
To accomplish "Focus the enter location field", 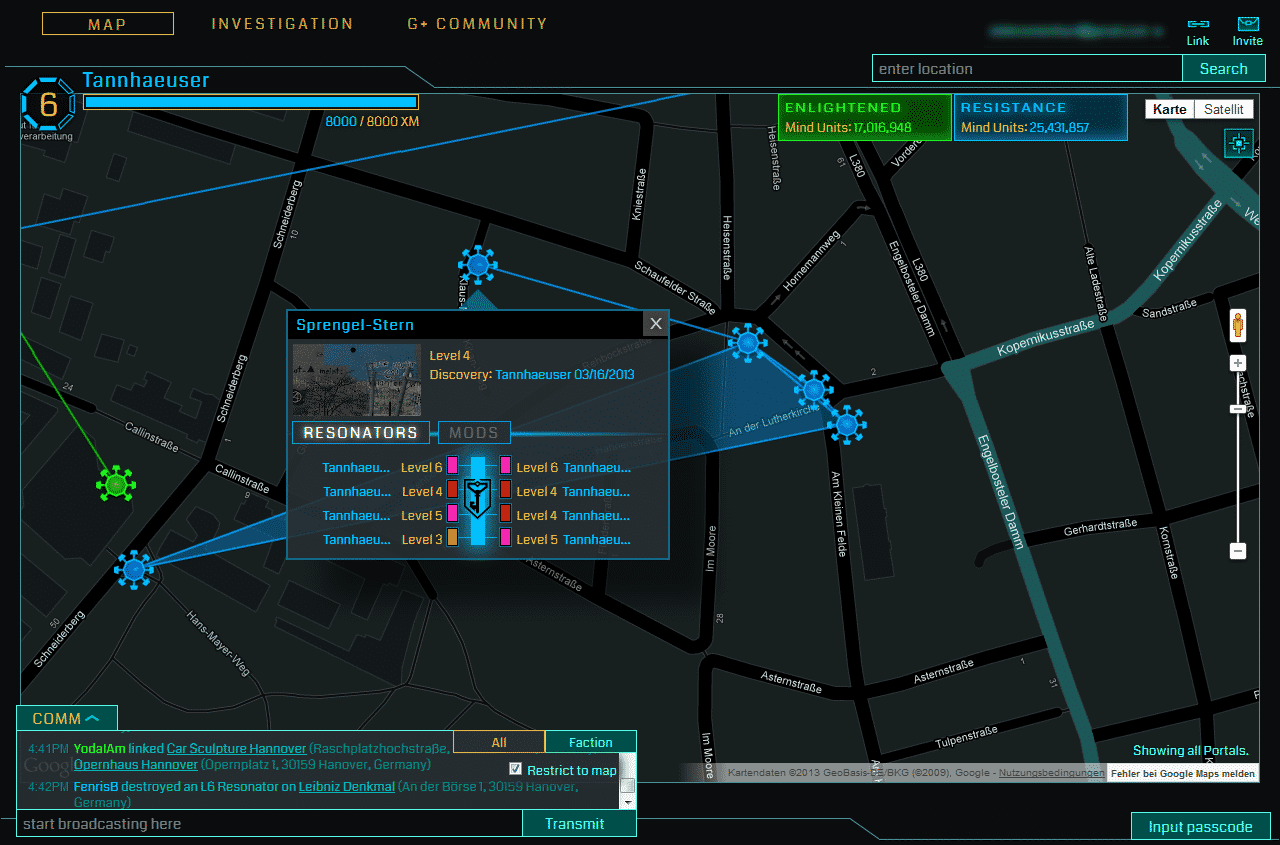I will tap(1027, 69).
